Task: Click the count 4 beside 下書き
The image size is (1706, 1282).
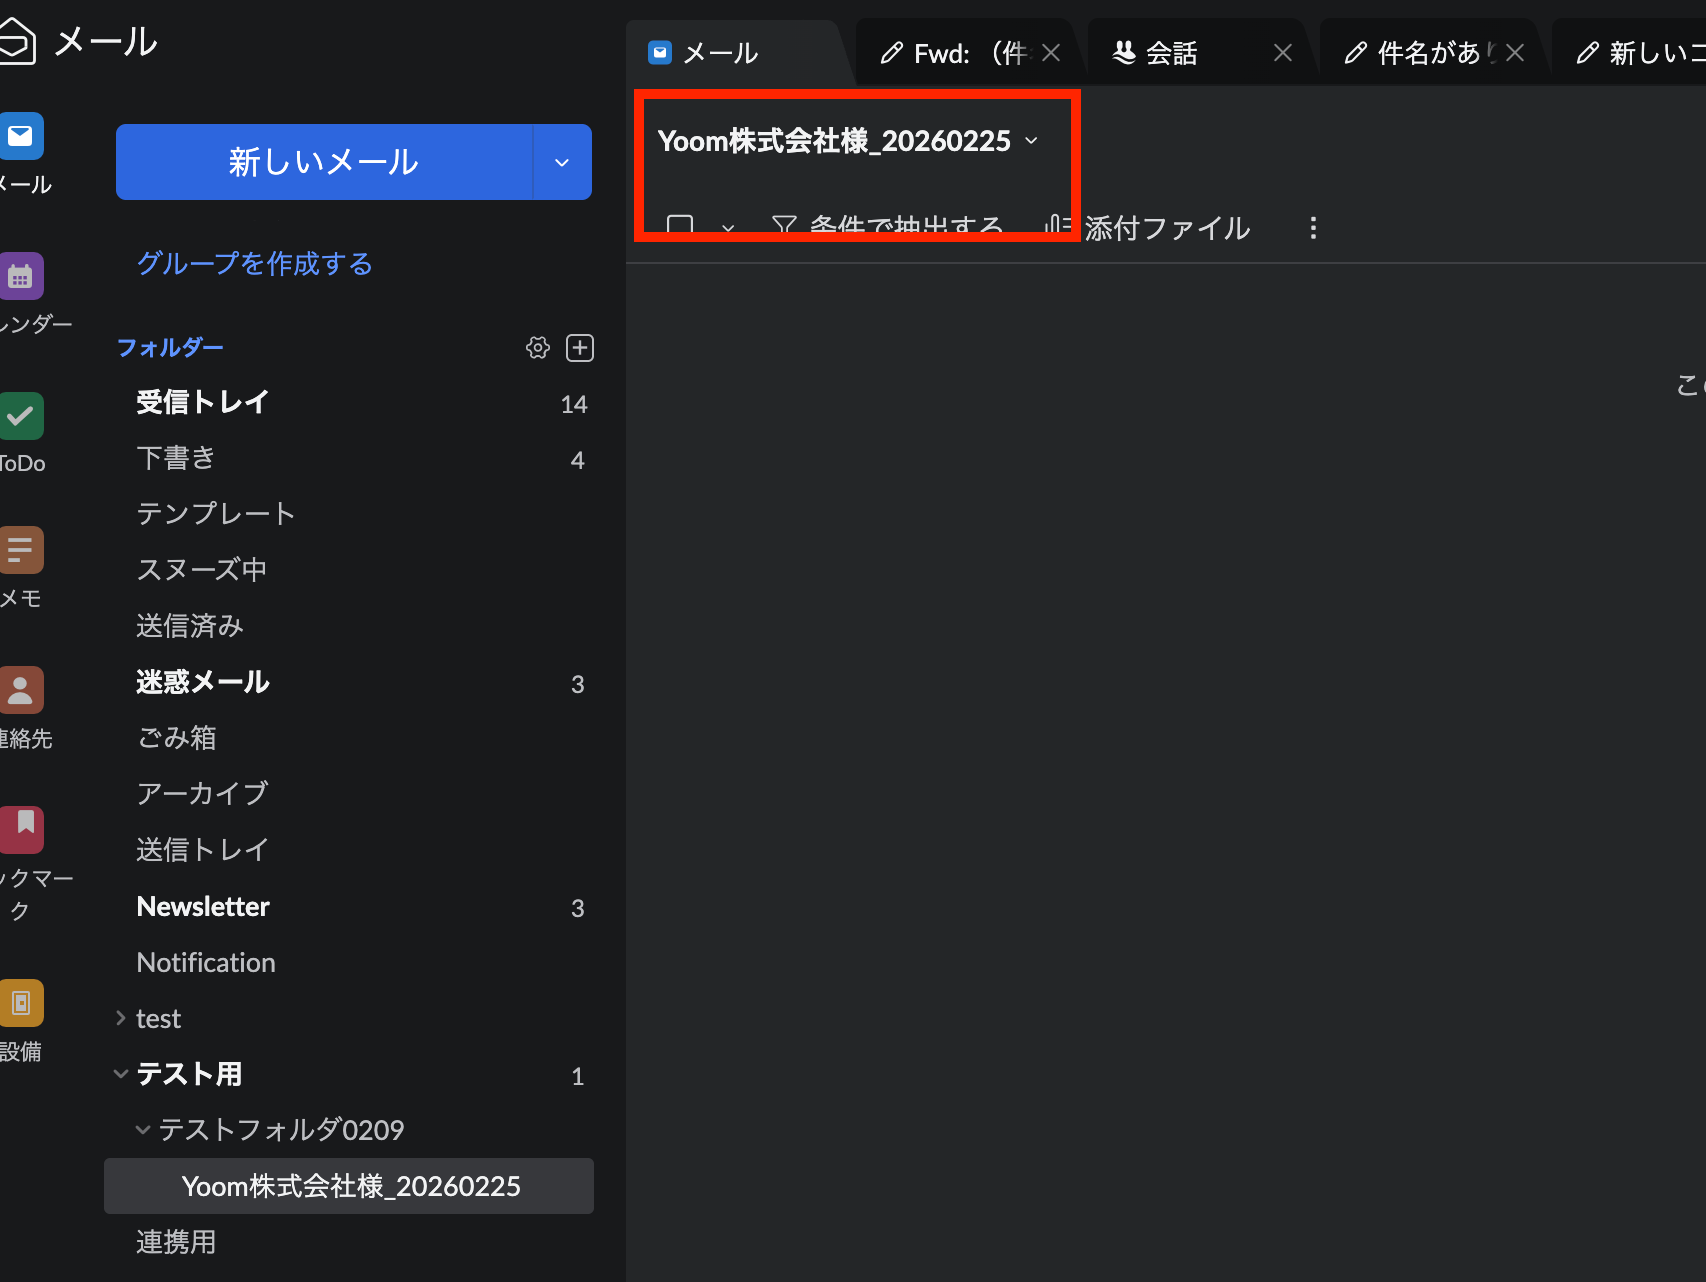Action: pyautogui.click(x=577, y=460)
